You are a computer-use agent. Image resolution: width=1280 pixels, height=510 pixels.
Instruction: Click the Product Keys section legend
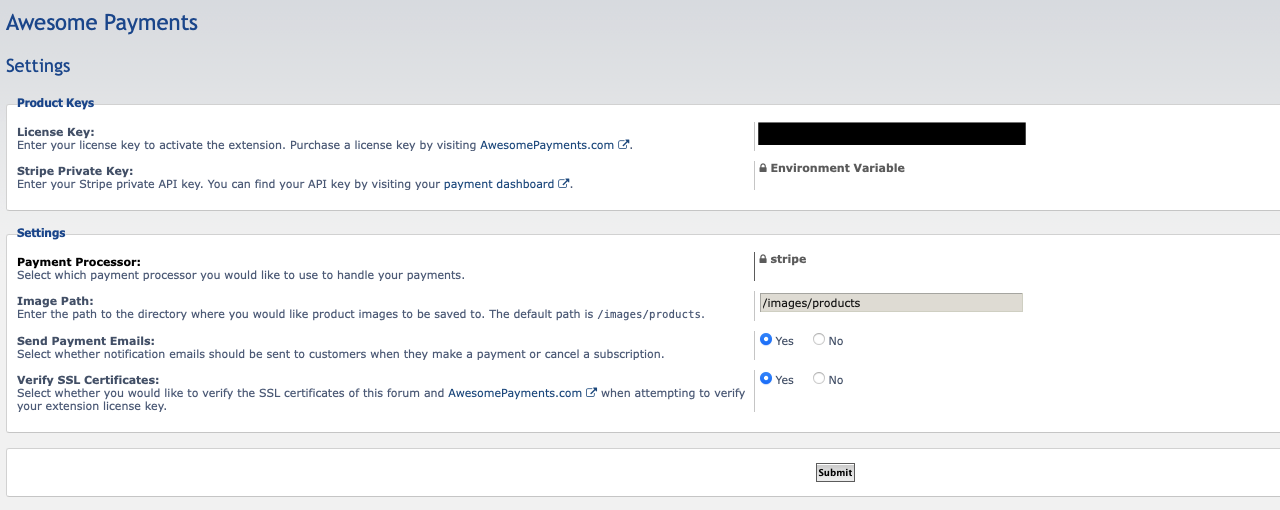[56, 103]
